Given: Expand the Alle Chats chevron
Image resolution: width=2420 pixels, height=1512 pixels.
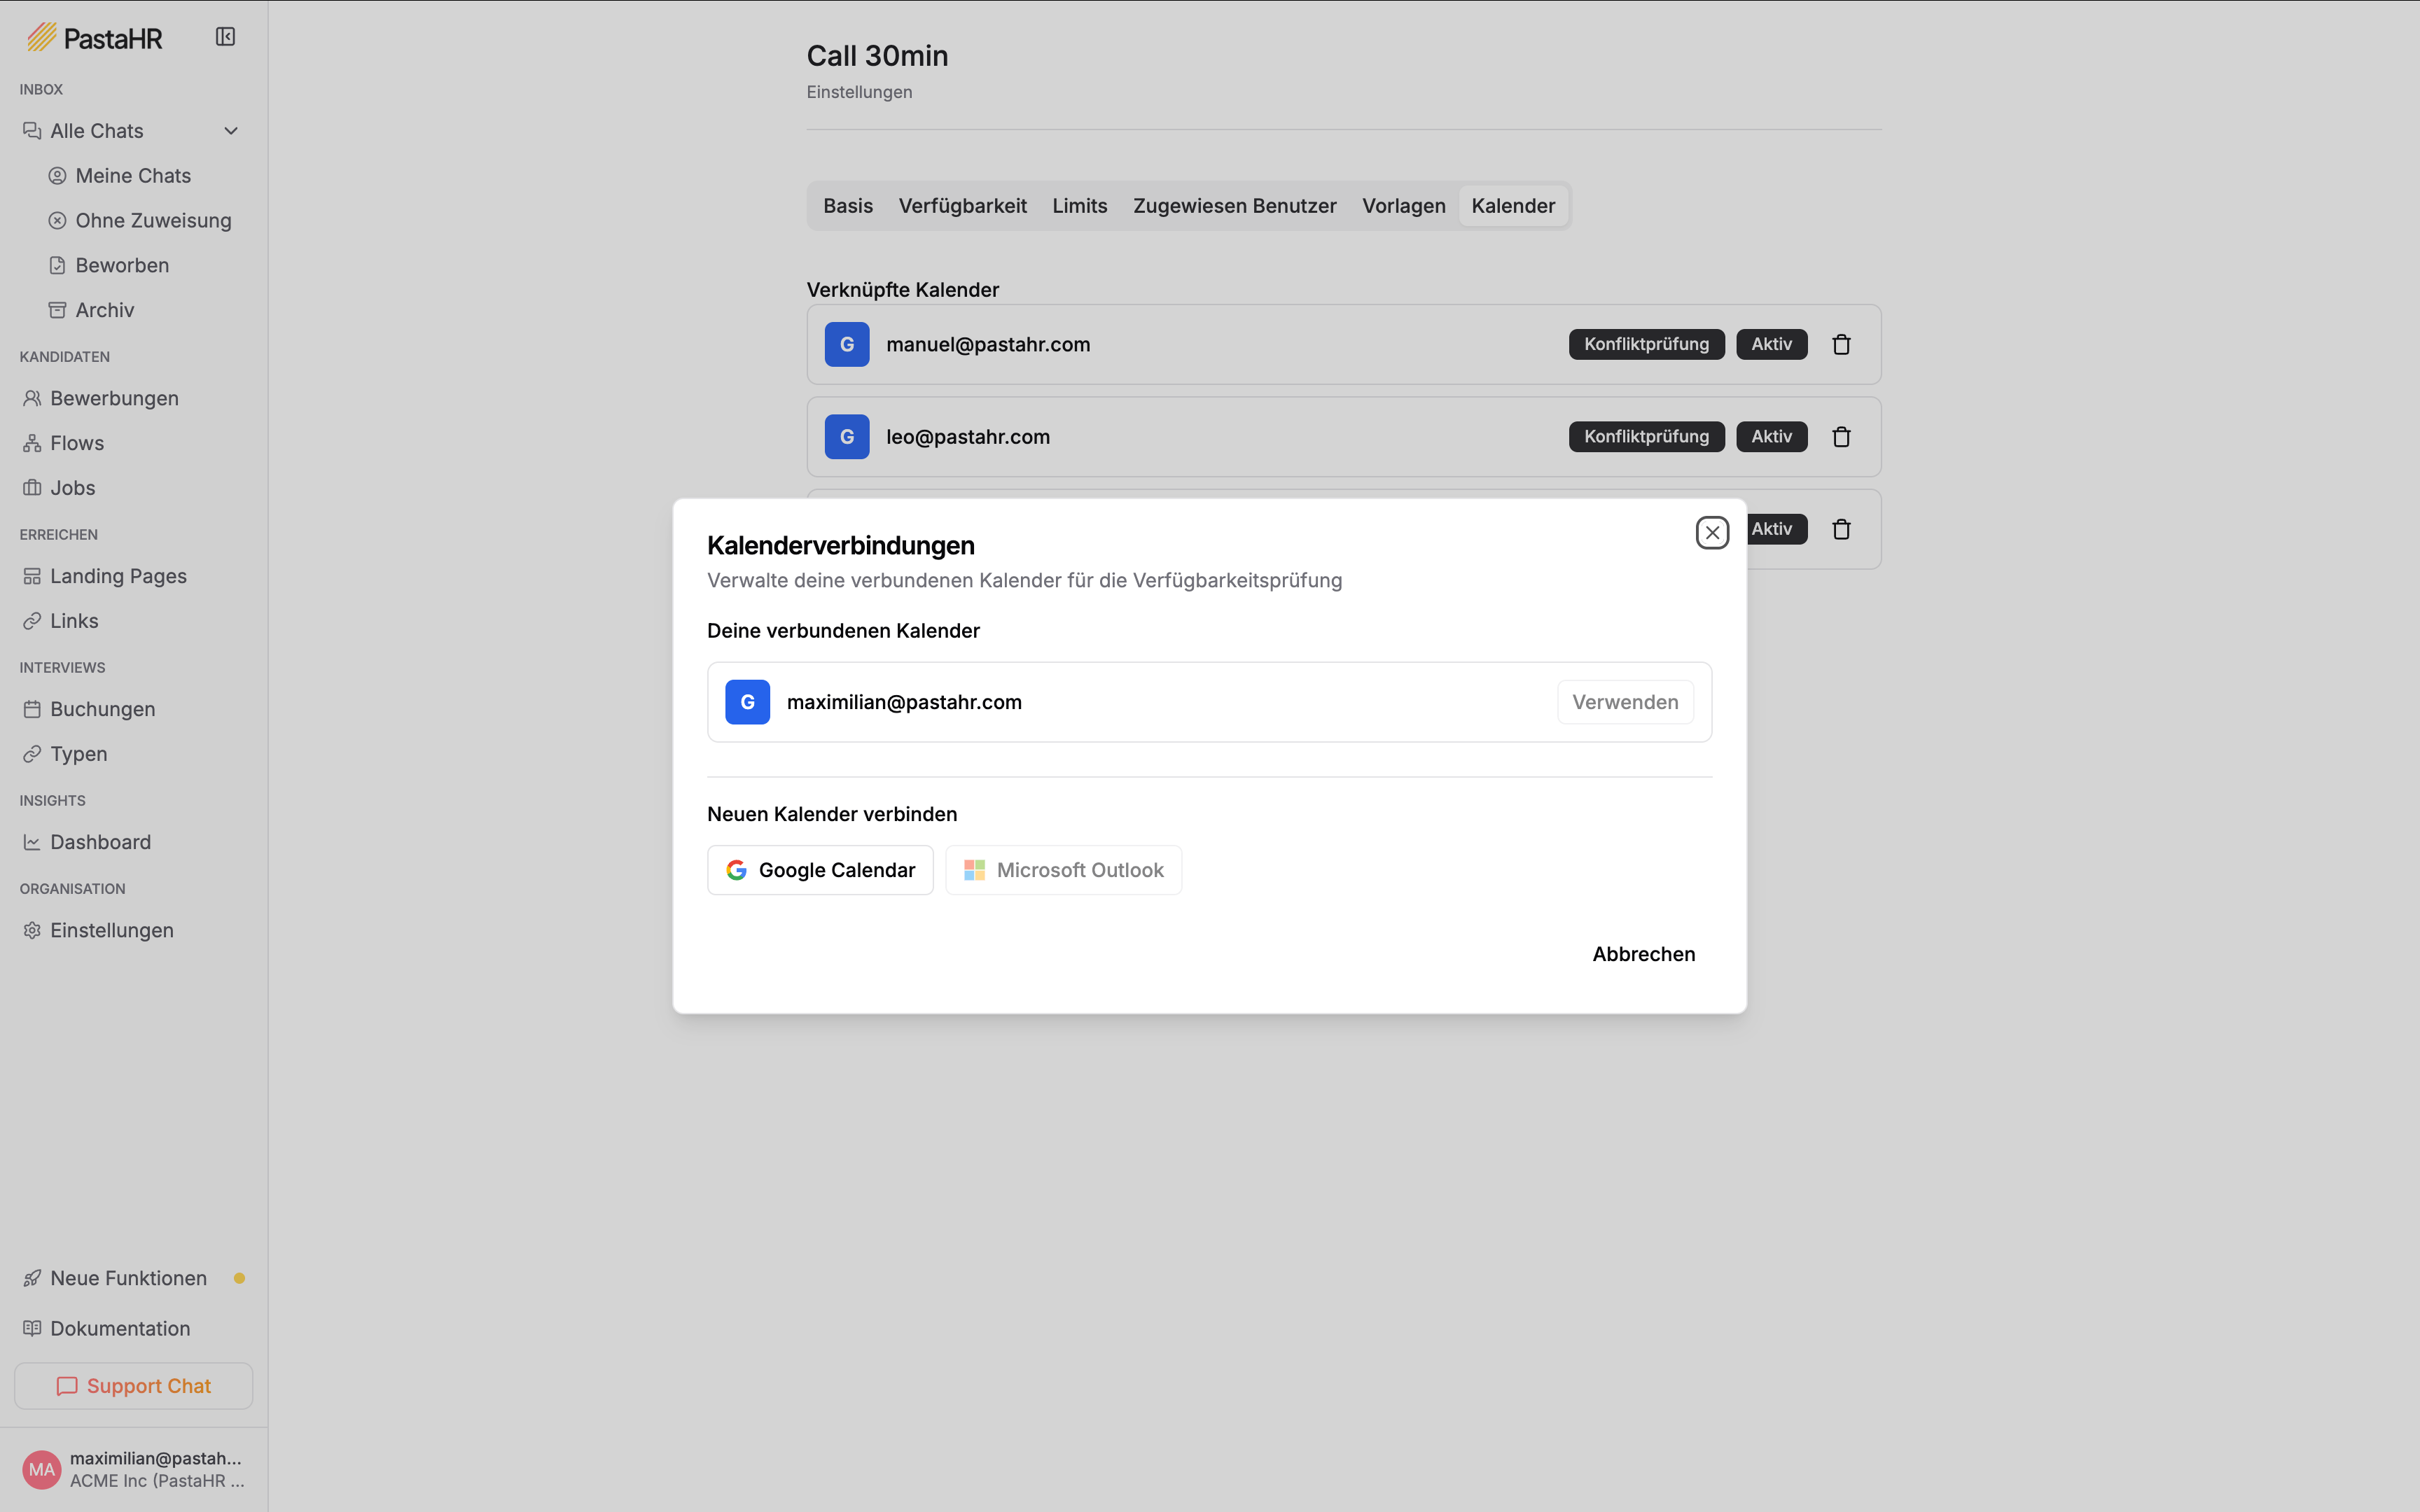Looking at the screenshot, I should point(231,131).
